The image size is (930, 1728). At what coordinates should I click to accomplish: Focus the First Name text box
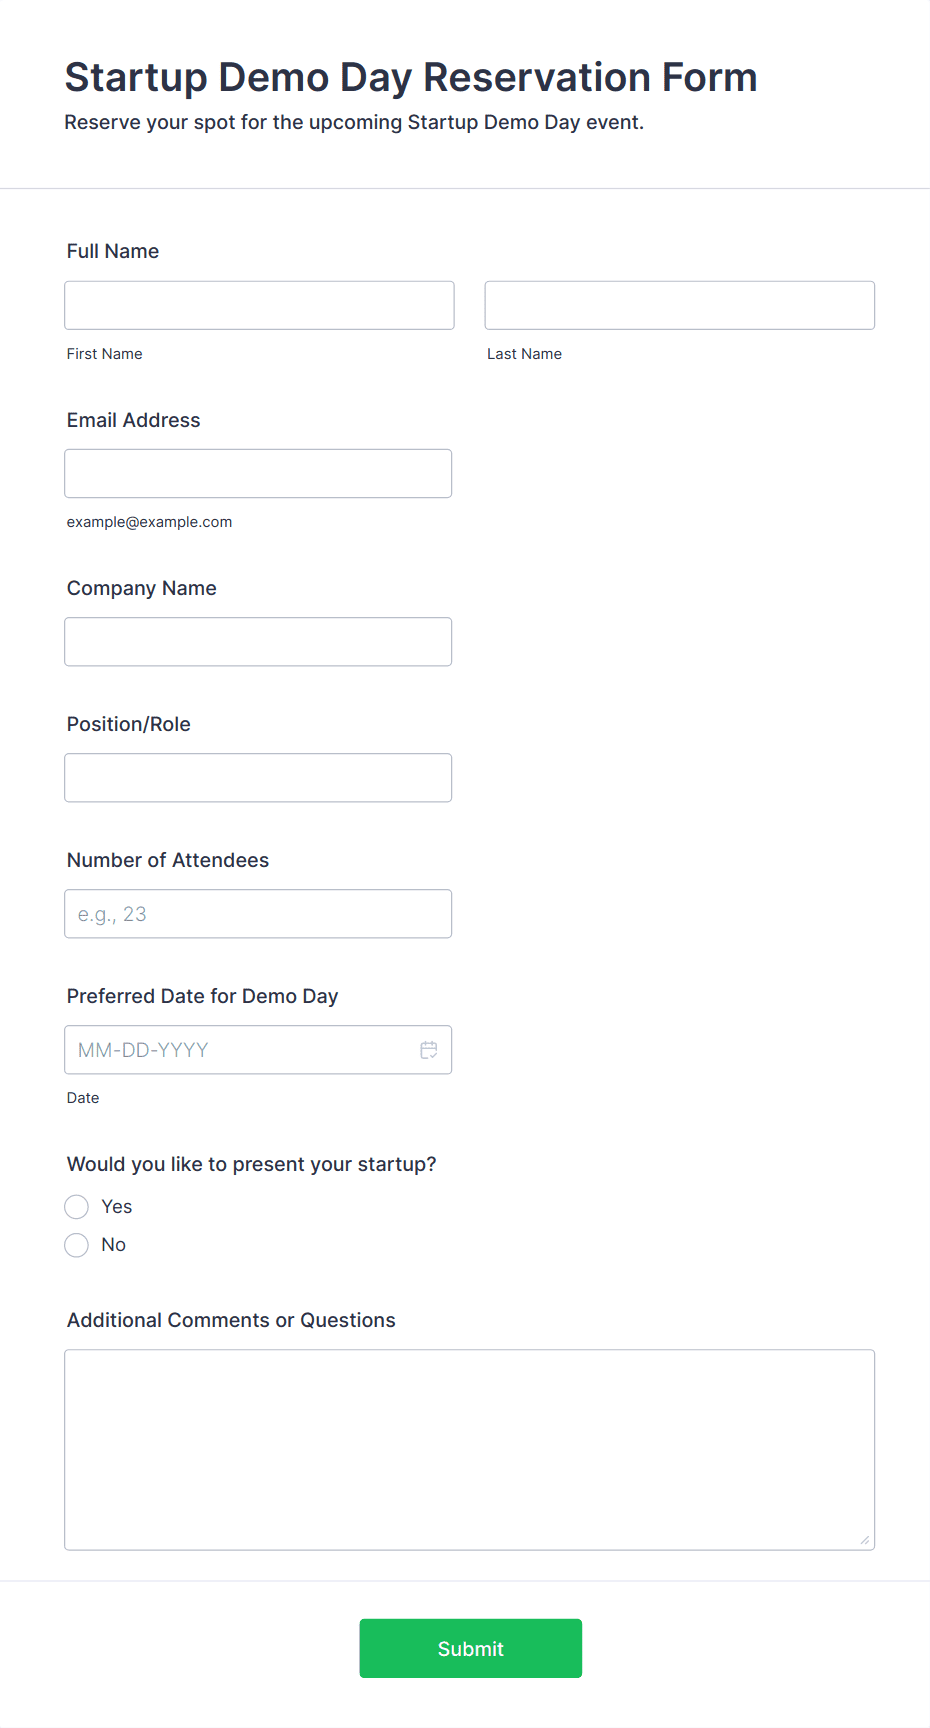[259, 305]
